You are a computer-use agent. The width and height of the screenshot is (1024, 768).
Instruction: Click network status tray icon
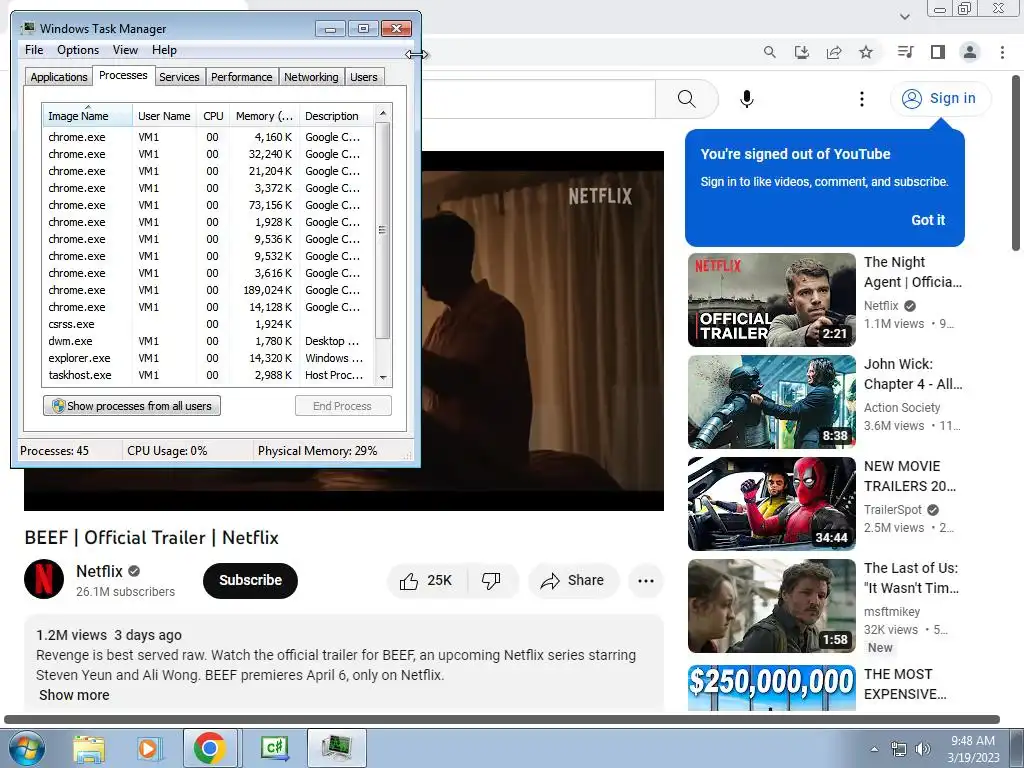tap(899, 749)
